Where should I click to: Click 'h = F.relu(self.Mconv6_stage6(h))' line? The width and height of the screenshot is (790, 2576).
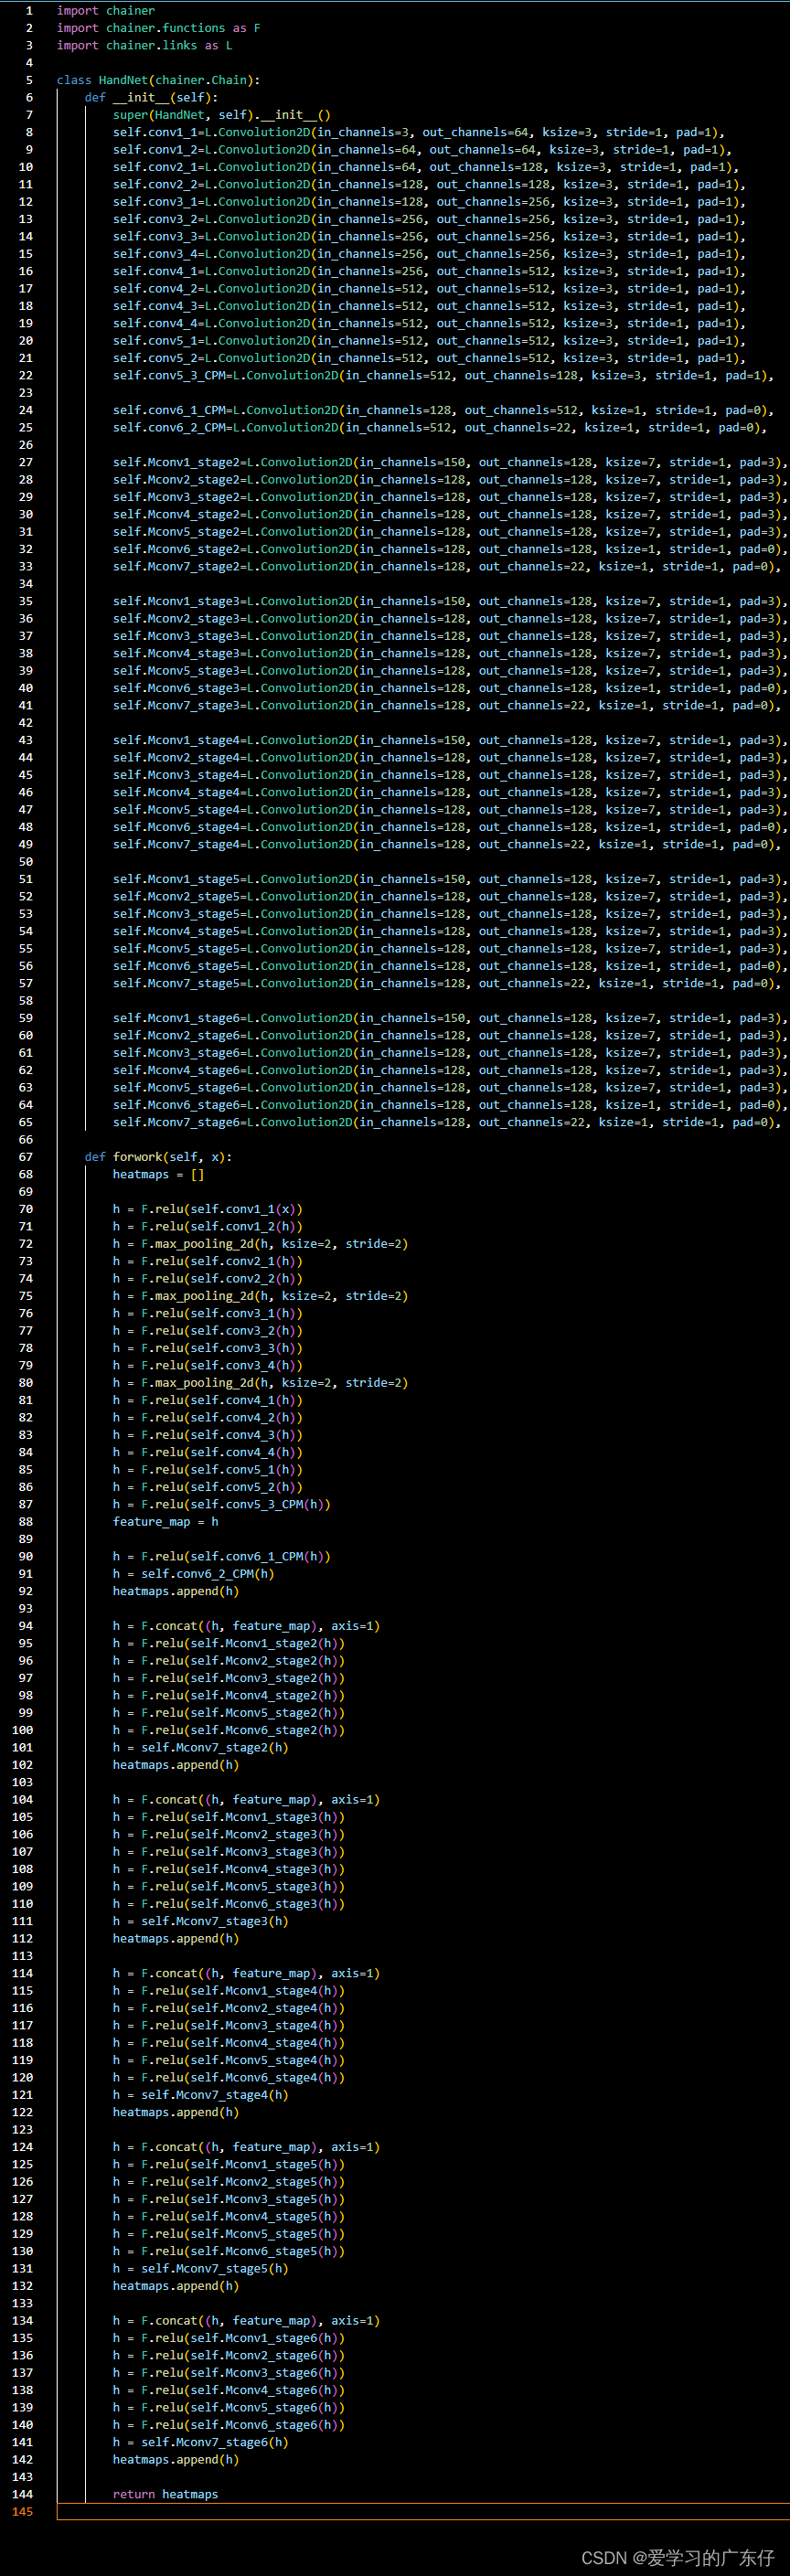[228, 2425]
